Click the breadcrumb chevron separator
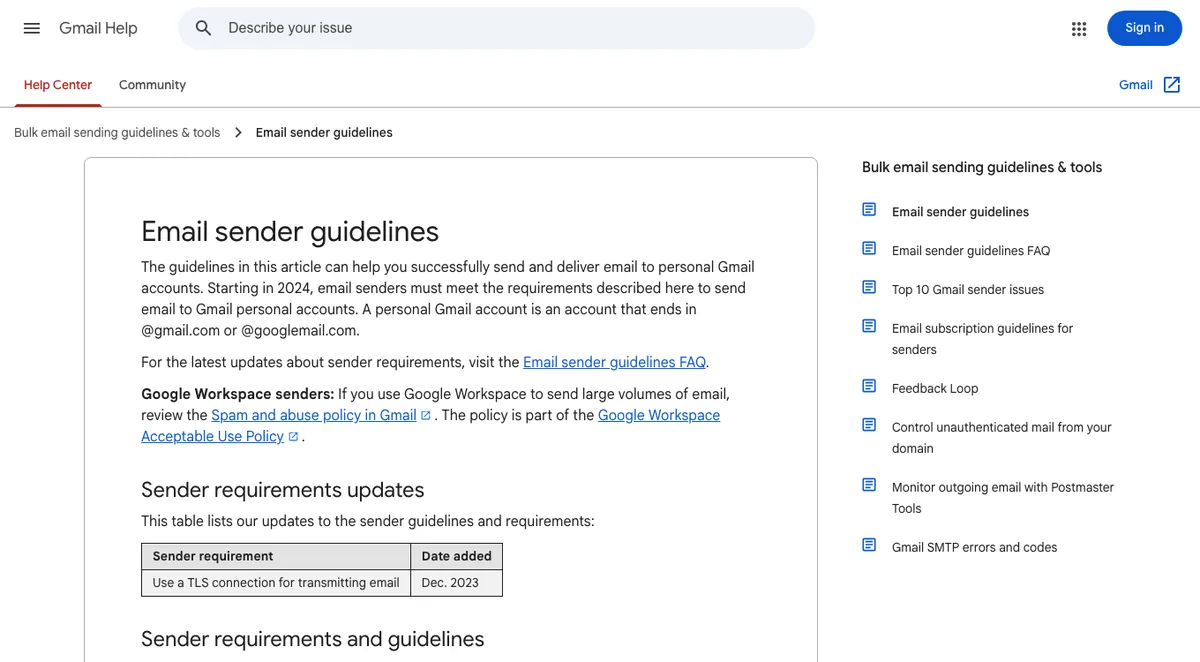 [238, 132]
